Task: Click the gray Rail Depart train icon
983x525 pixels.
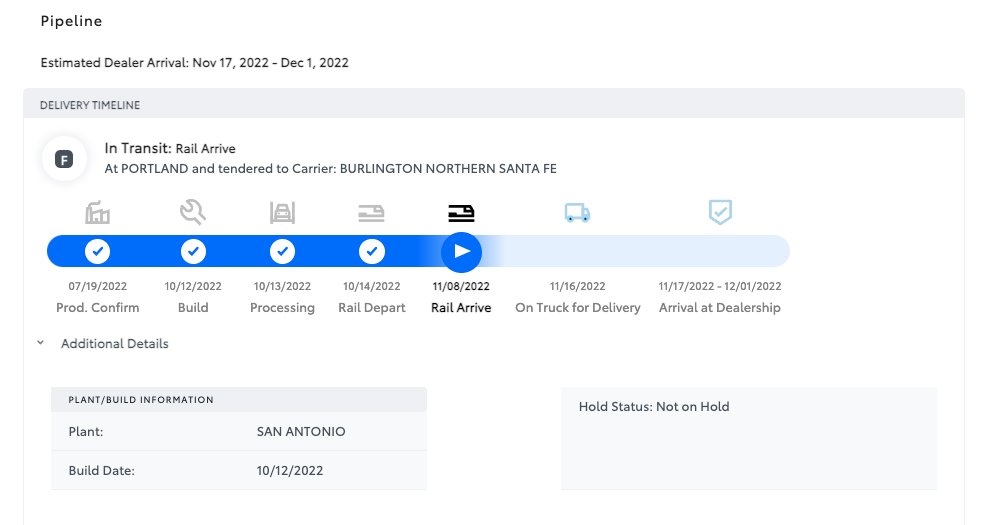Action: (x=371, y=213)
